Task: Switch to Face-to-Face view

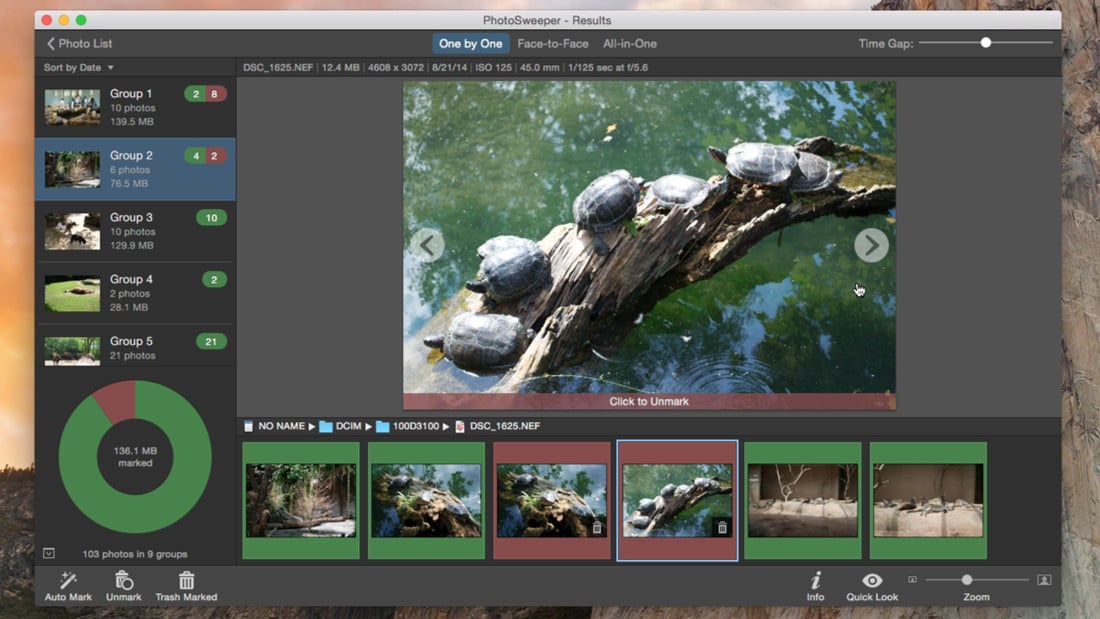Action: pyautogui.click(x=553, y=44)
